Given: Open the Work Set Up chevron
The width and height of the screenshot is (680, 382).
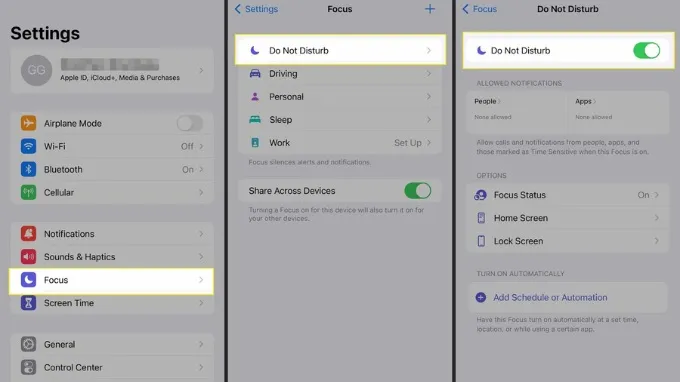Looking at the screenshot, I should tap(428, 142).
